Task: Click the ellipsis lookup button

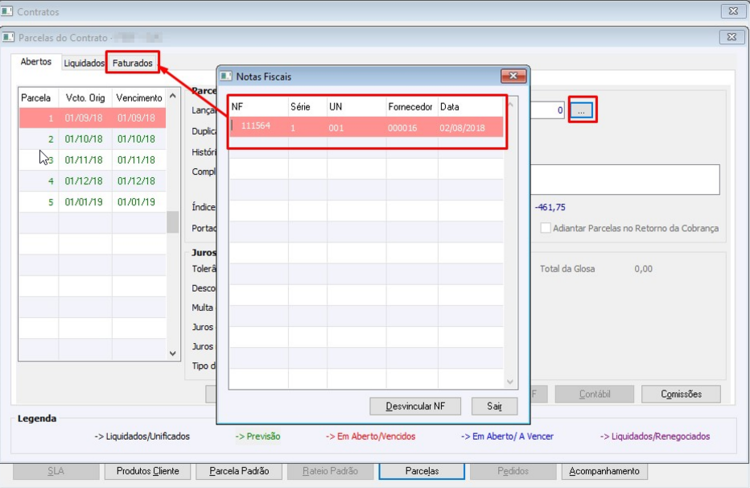Action: [x=582, y=111]
